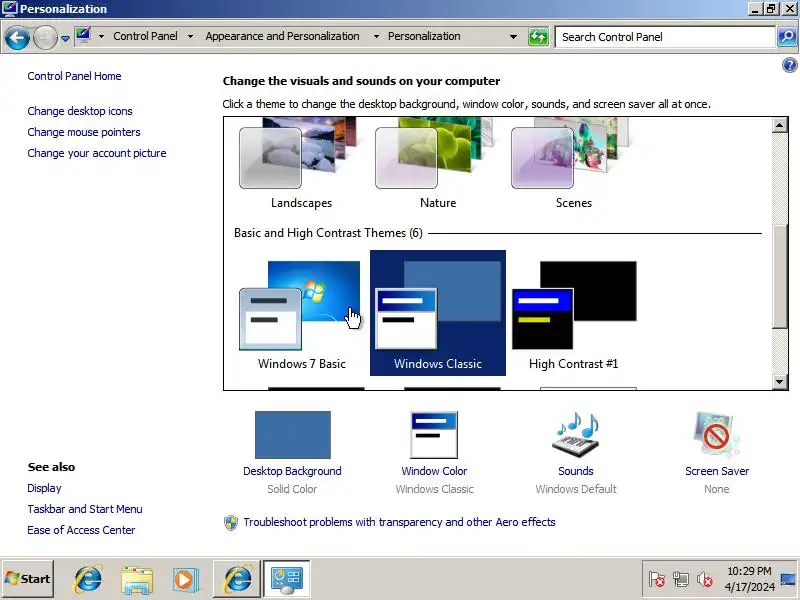Viewport: 800px width, 600px height.
Task: Focus the Search Control Panel field
Action: click(x=665, y=37)
